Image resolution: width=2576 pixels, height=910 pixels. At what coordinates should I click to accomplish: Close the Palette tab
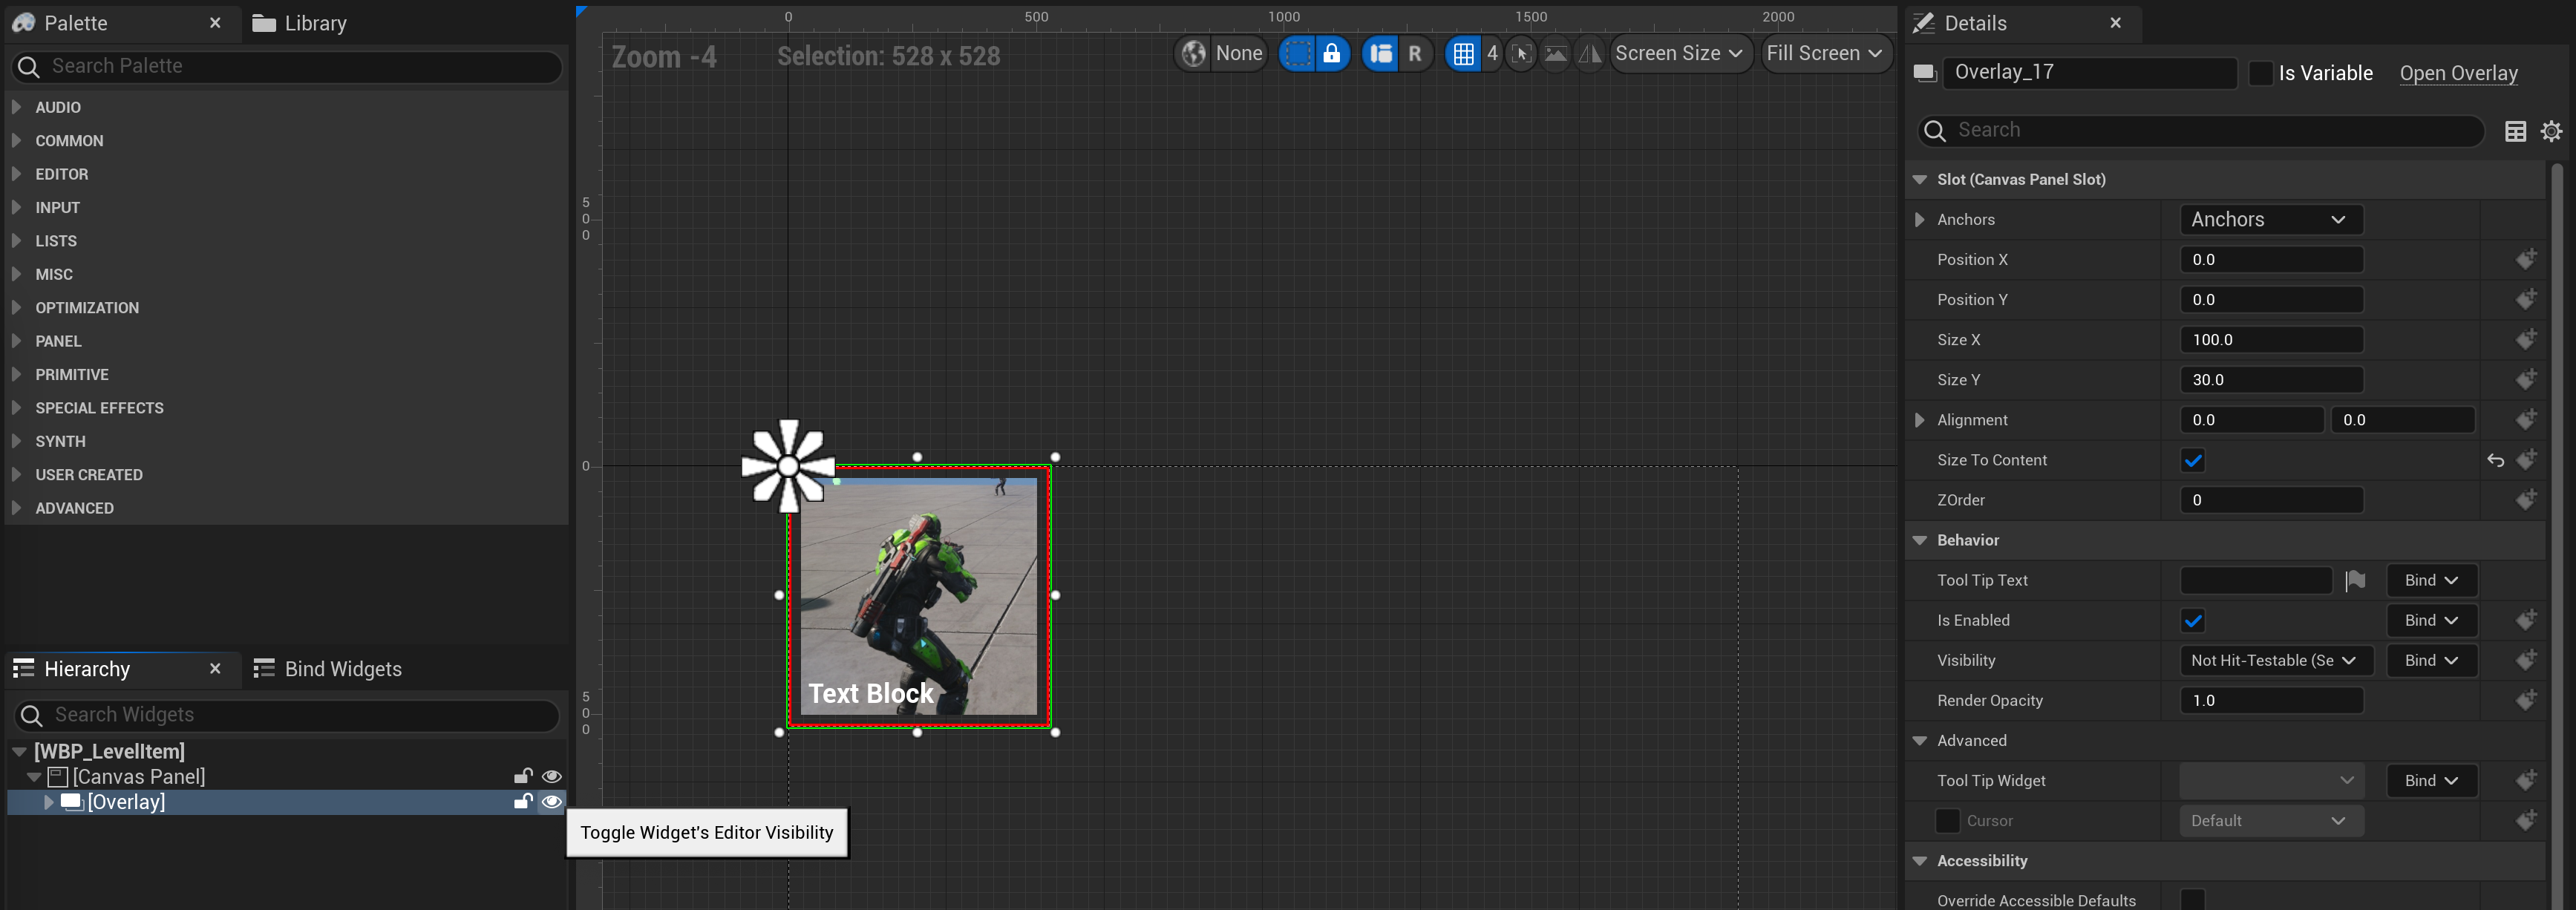215,22
